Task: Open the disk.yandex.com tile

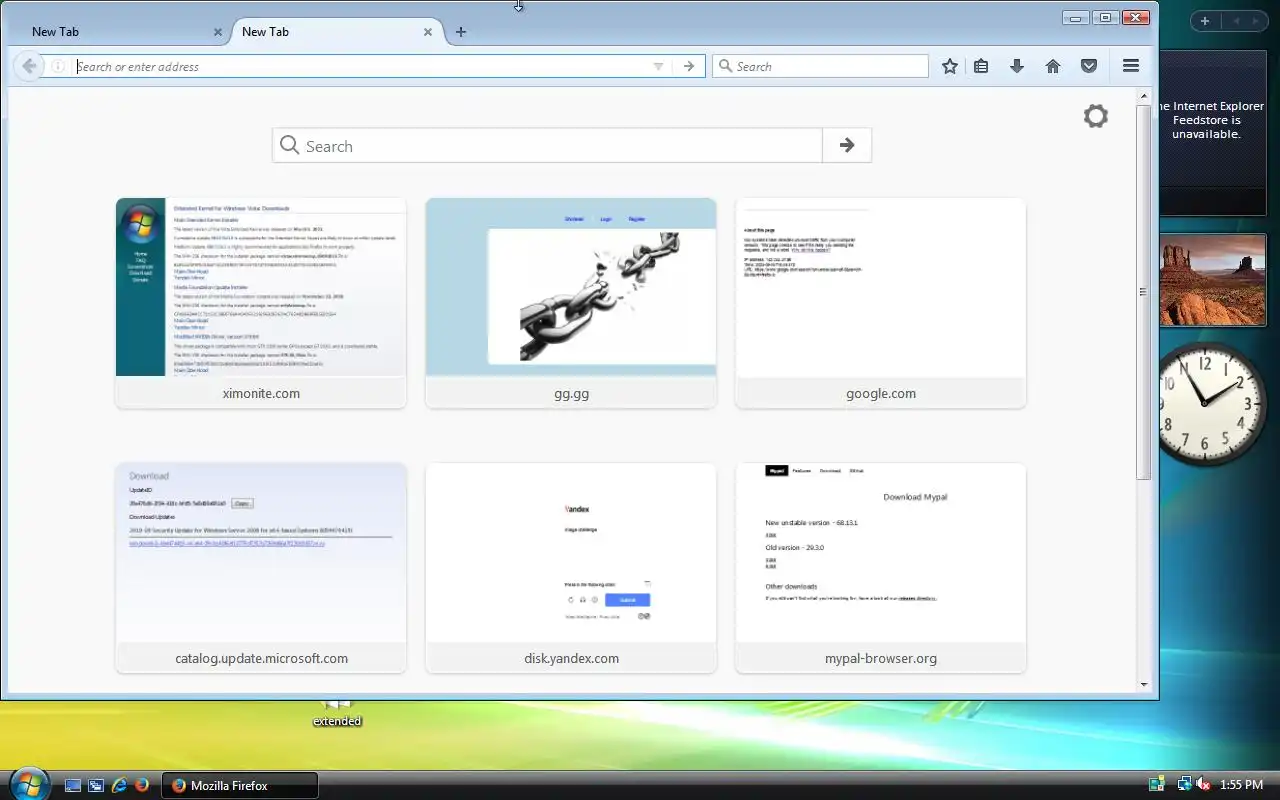Action: (x=571, y=568)
